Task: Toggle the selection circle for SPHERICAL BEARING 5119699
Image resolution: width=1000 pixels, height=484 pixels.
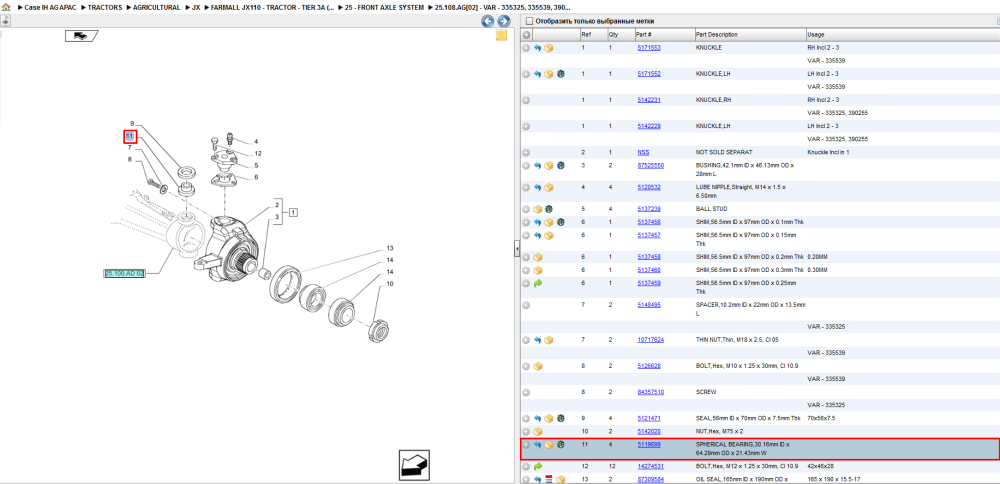Action: tap(526, 444)
